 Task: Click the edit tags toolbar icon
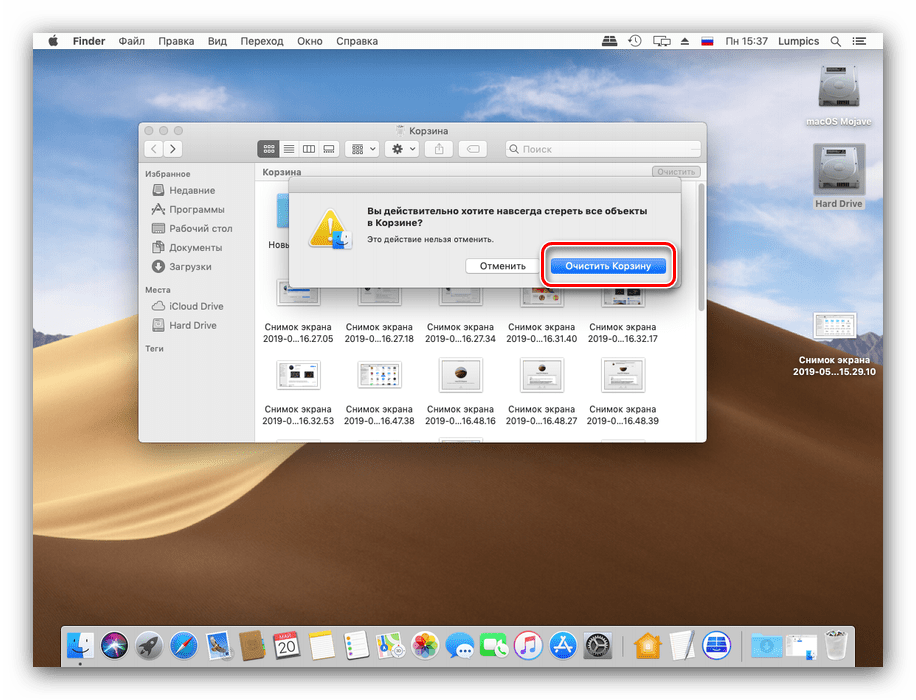click(x=473, y=149)
